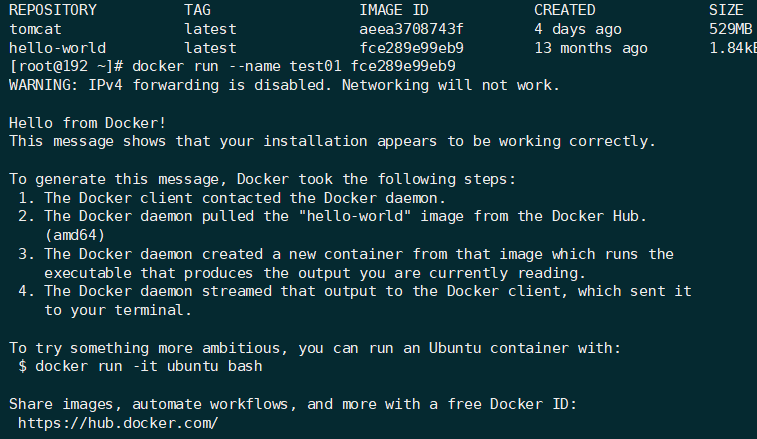Click the 529MB size value
The width and height of the screenshot is (757, 439).
[x=730, y=29]
